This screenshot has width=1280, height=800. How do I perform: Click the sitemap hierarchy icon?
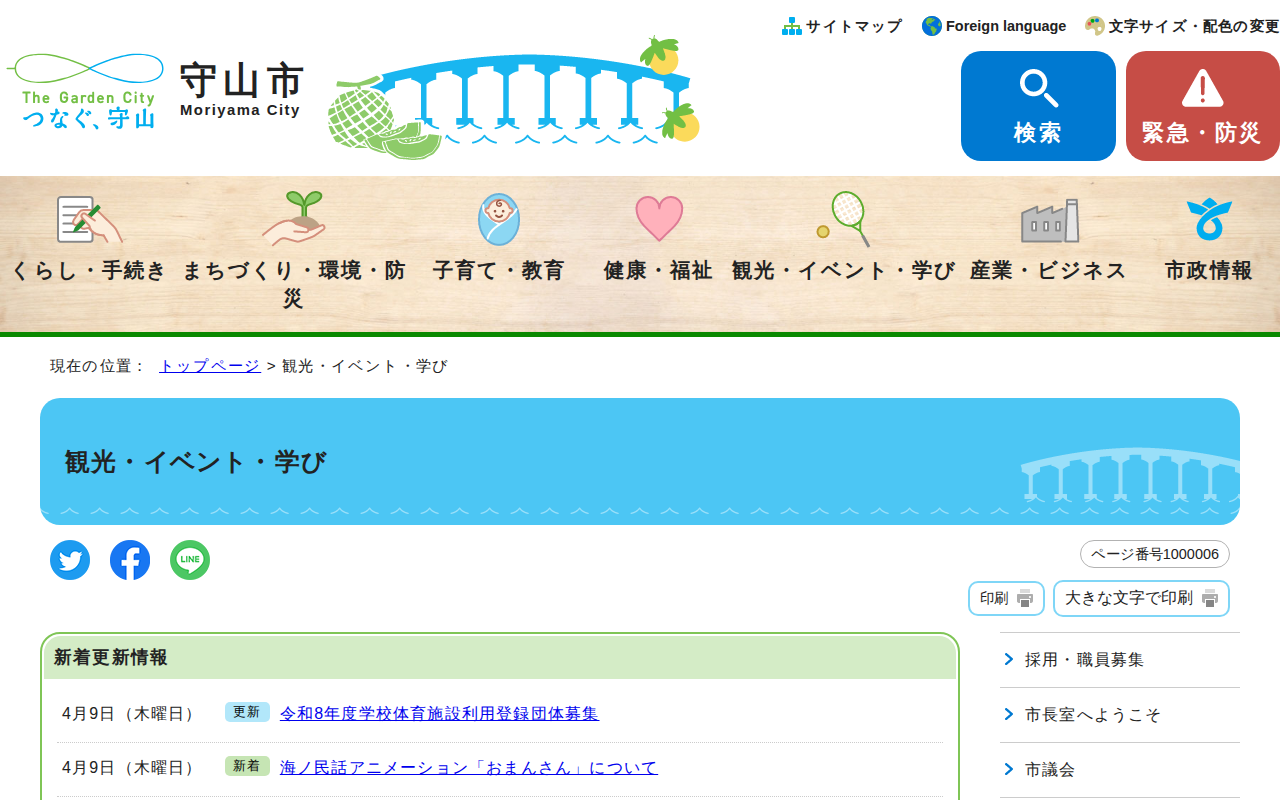click(792, 26)
